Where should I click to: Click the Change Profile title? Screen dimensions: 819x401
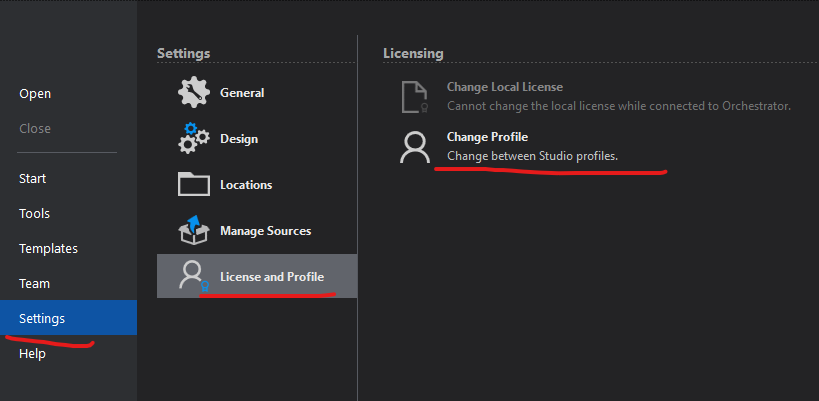[487, 137]
